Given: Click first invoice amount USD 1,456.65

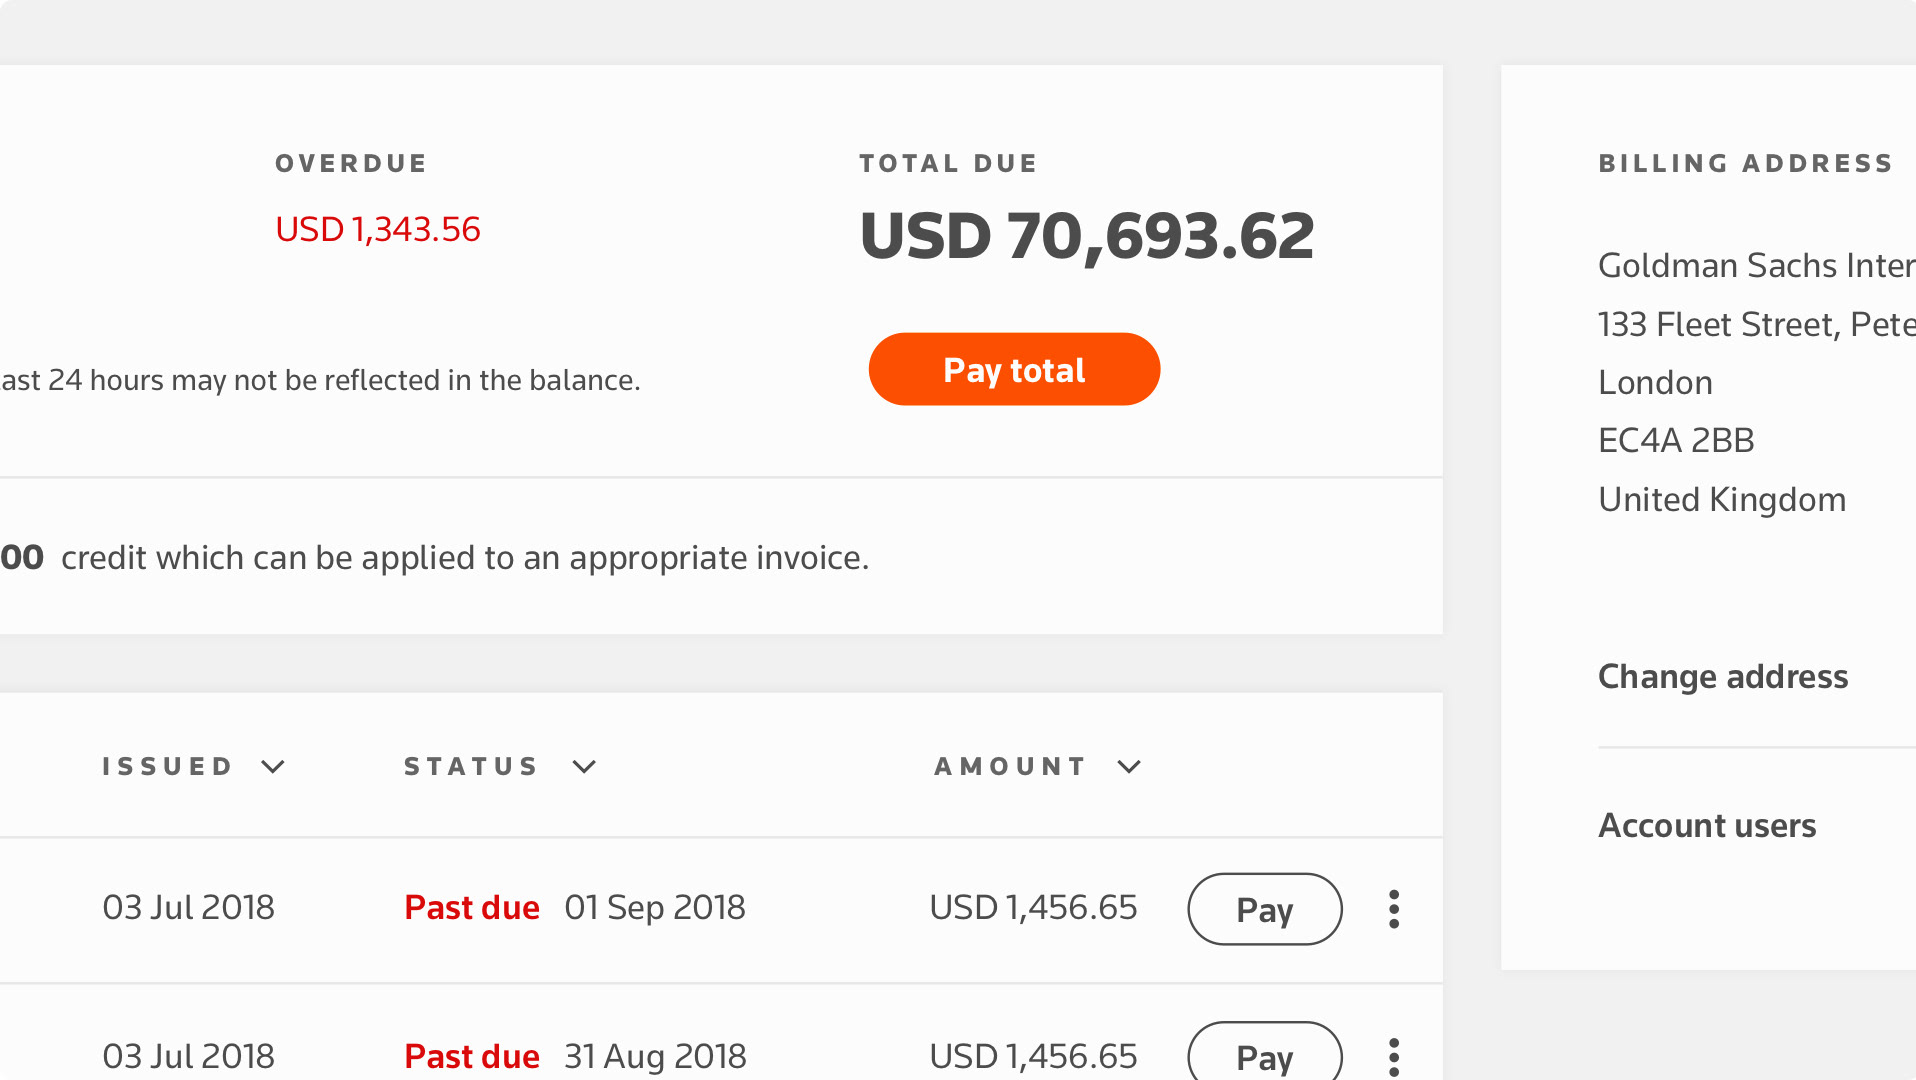Looking at the screenshot, I should tap(1033, 908).
